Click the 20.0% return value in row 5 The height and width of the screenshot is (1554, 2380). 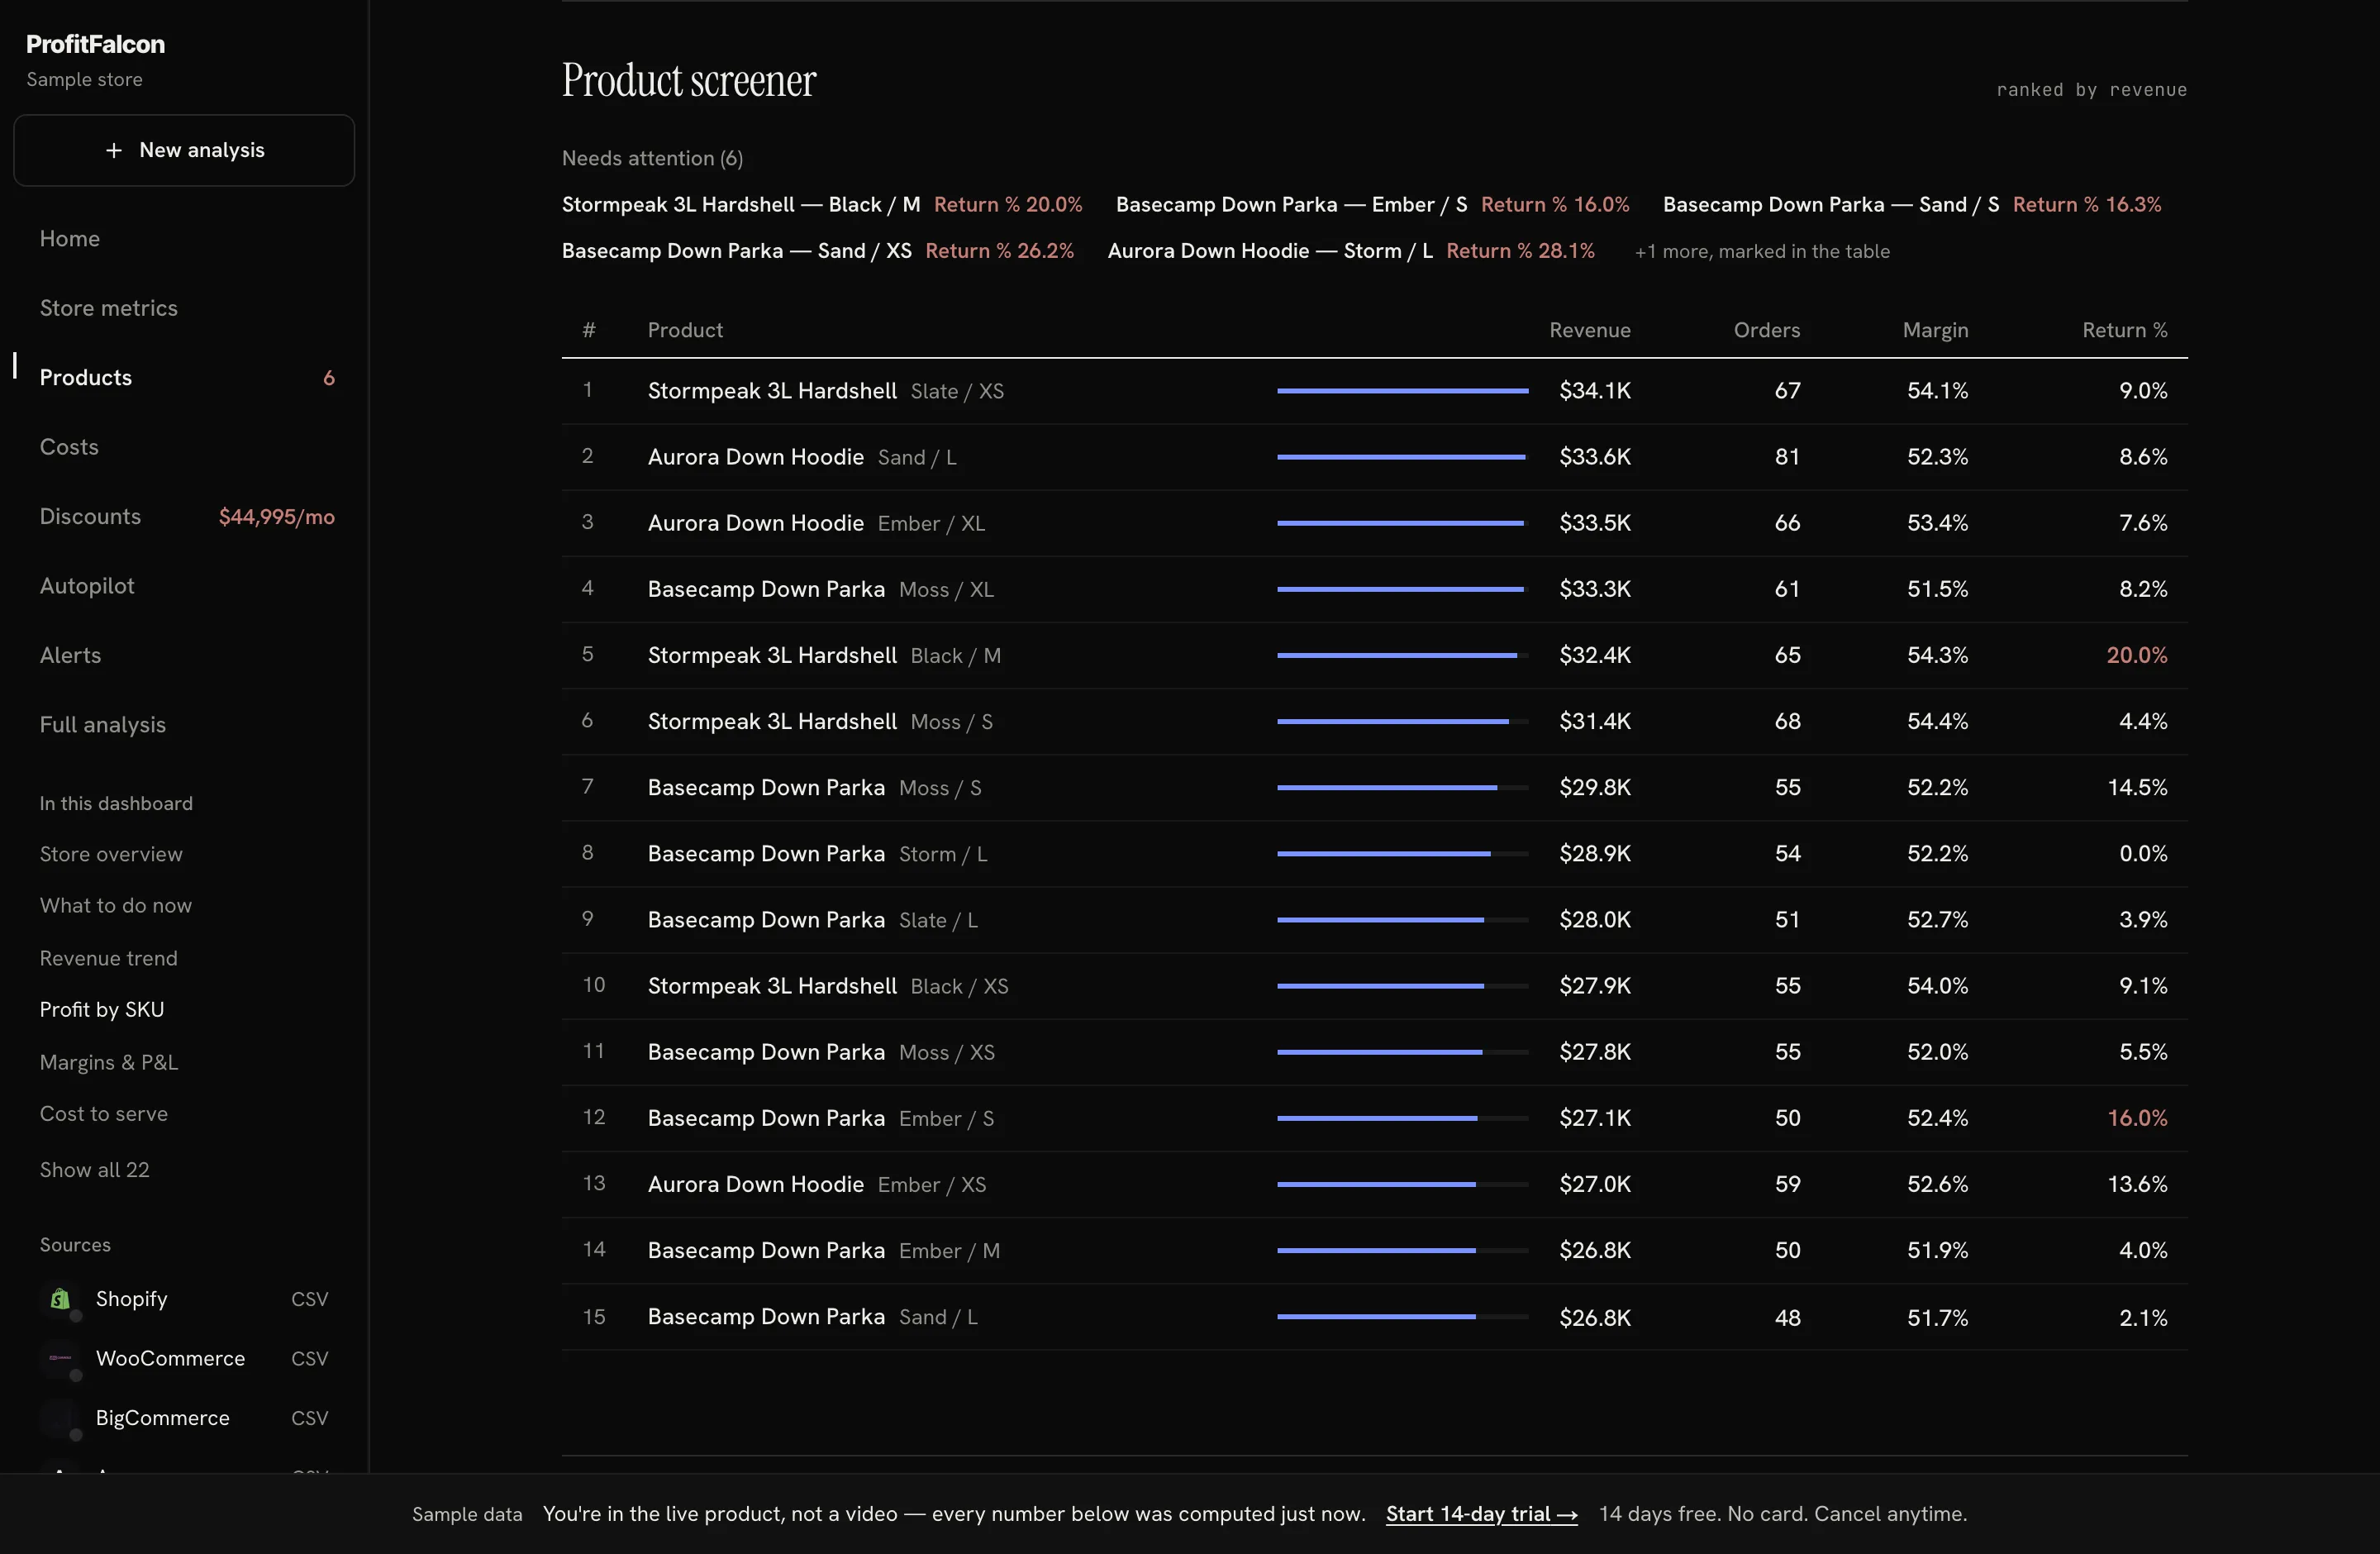point(2137,655)
